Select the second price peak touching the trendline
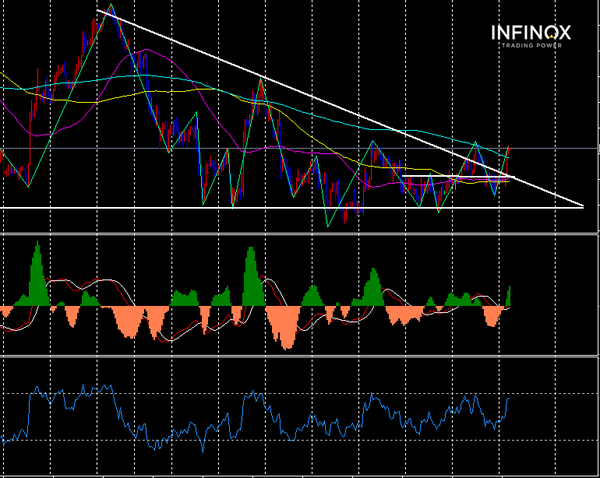 [261, 78]
